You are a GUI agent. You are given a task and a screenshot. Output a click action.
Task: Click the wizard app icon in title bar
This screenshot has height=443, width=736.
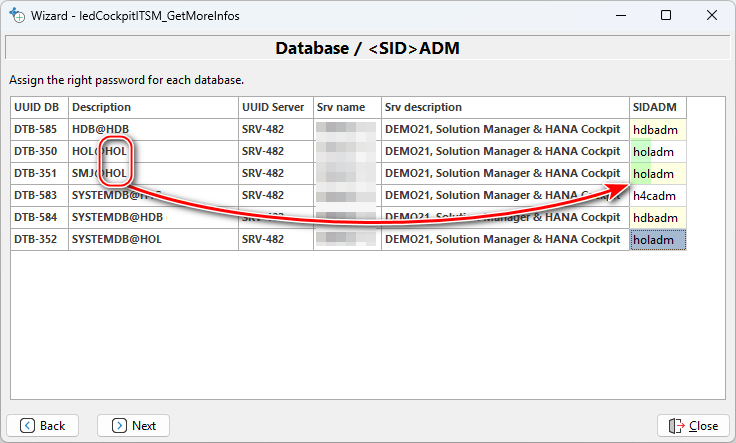click(17, 16)
